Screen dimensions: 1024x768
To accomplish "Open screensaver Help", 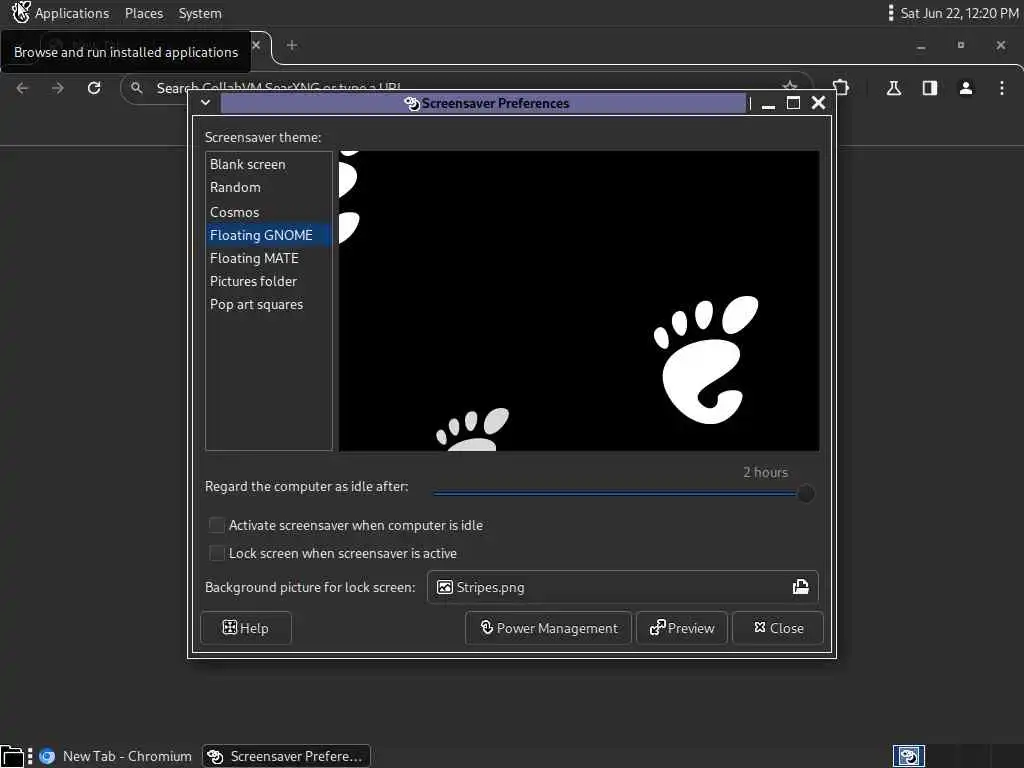I will 246,628.
